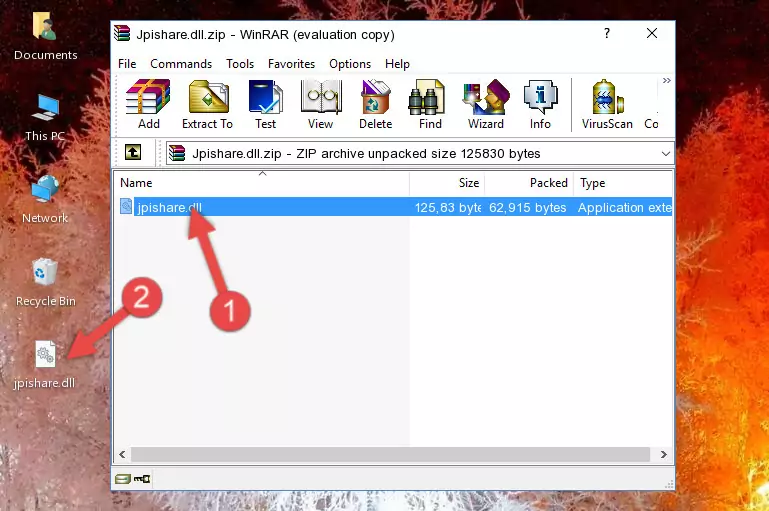
Task: Click the 62,915 bytes packed value
Action: click(528, 207)
